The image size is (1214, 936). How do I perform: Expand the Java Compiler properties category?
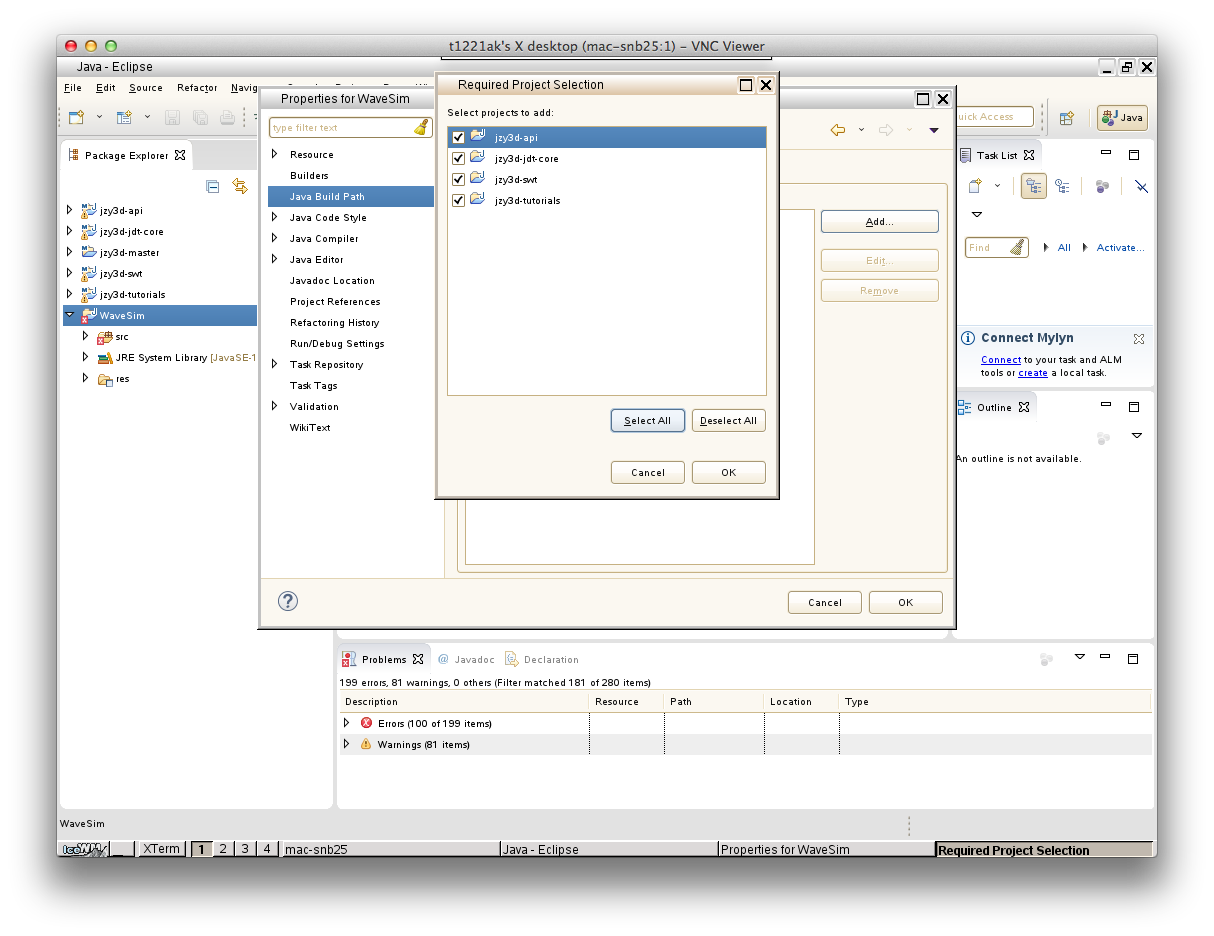[x=275, y=238]
